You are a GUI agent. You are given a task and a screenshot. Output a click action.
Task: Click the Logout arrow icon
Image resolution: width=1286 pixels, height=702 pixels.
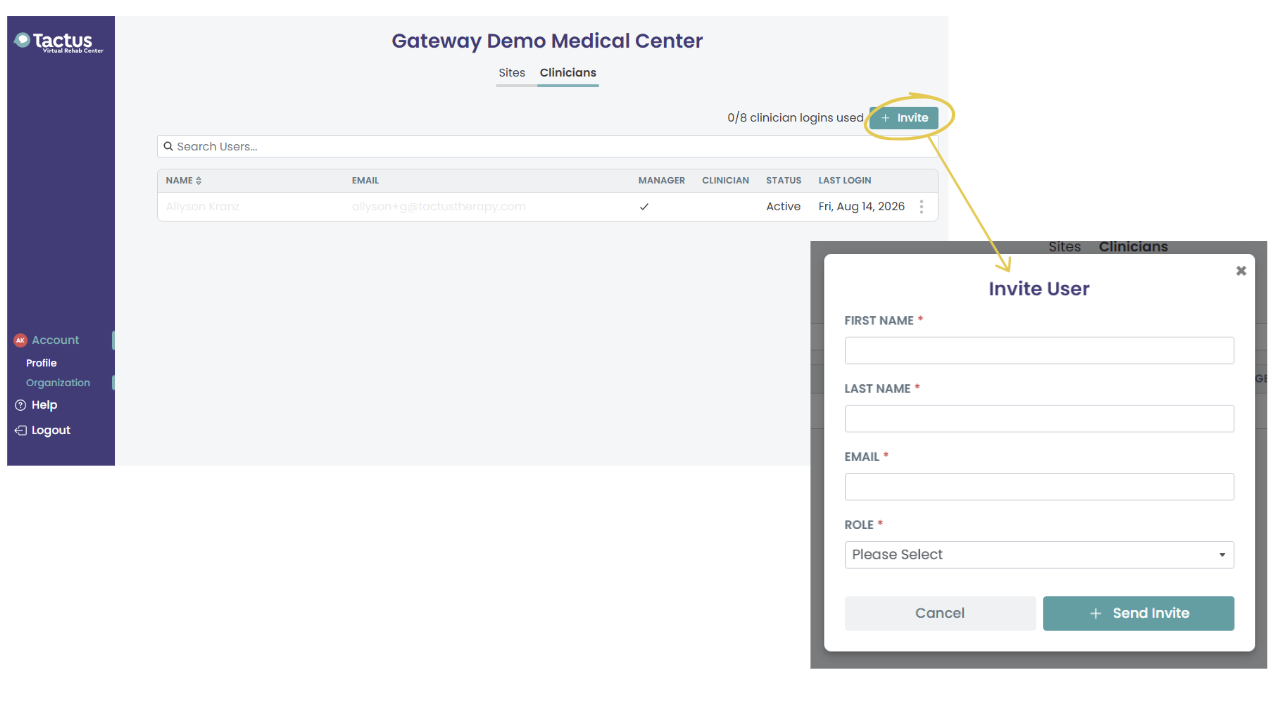[x=20, y=430]
